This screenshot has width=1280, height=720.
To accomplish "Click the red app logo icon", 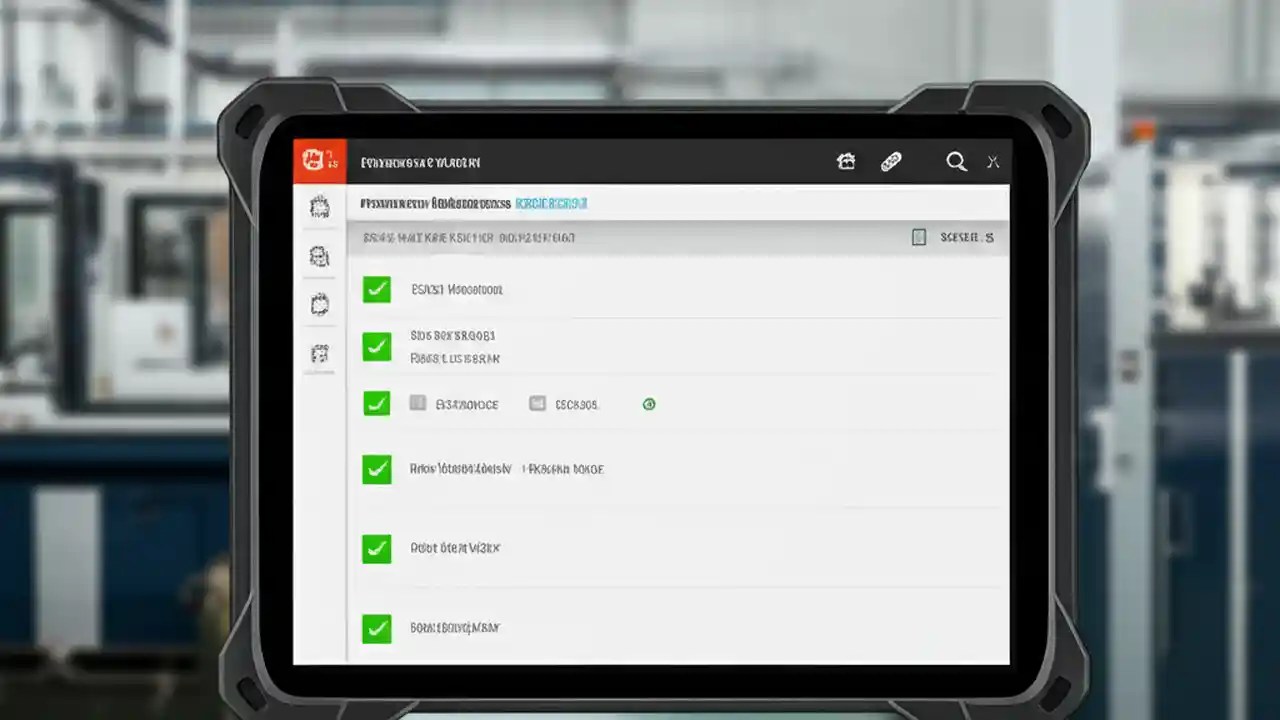I will [318, 159].
